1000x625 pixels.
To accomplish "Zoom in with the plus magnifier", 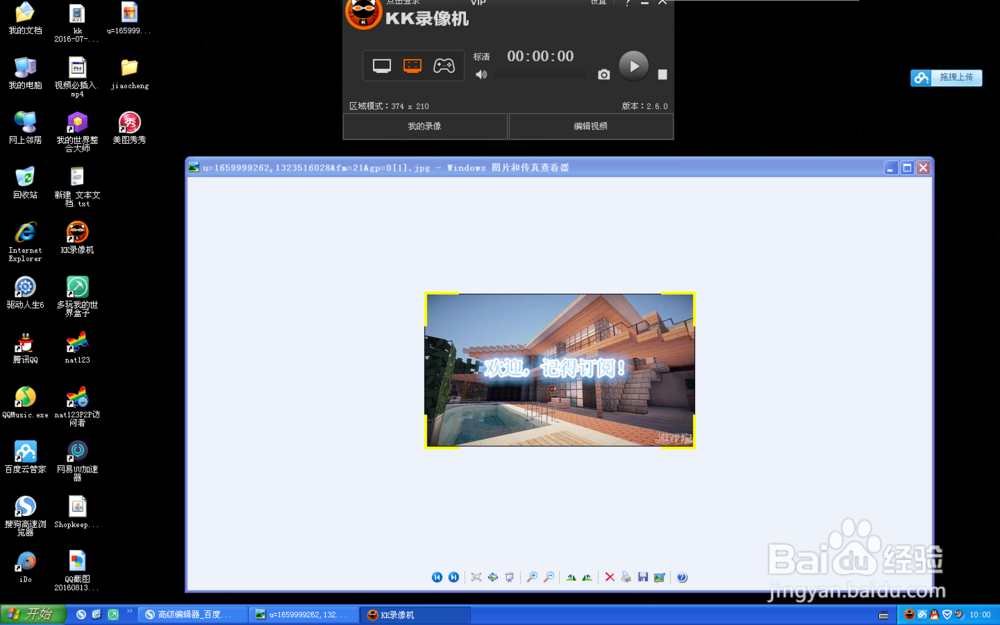I will tap(532, 577).
